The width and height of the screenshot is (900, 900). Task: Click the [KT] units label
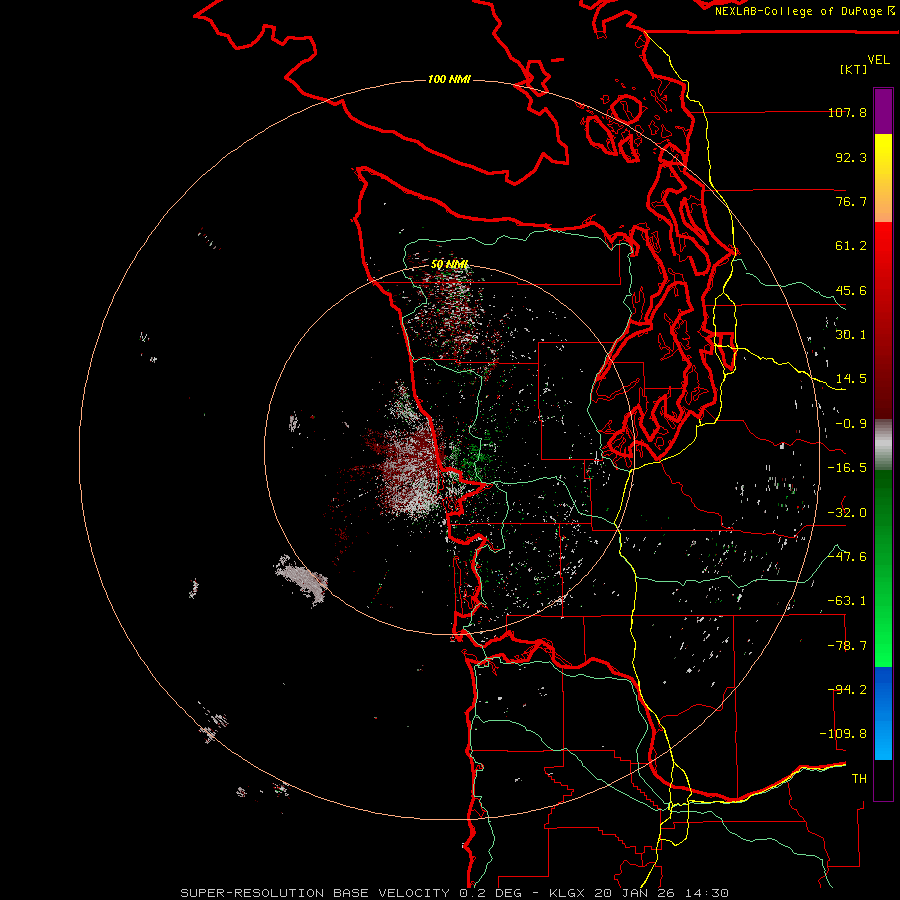coord(853,69)
